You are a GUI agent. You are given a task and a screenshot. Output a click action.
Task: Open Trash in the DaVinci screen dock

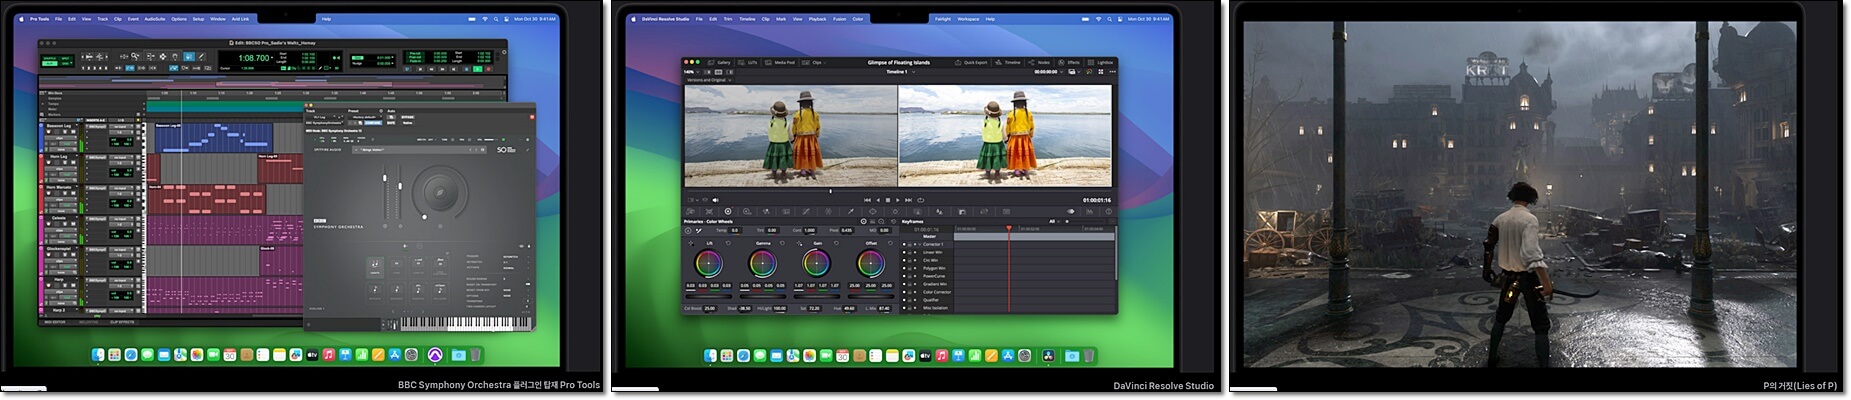(1088, 355)
